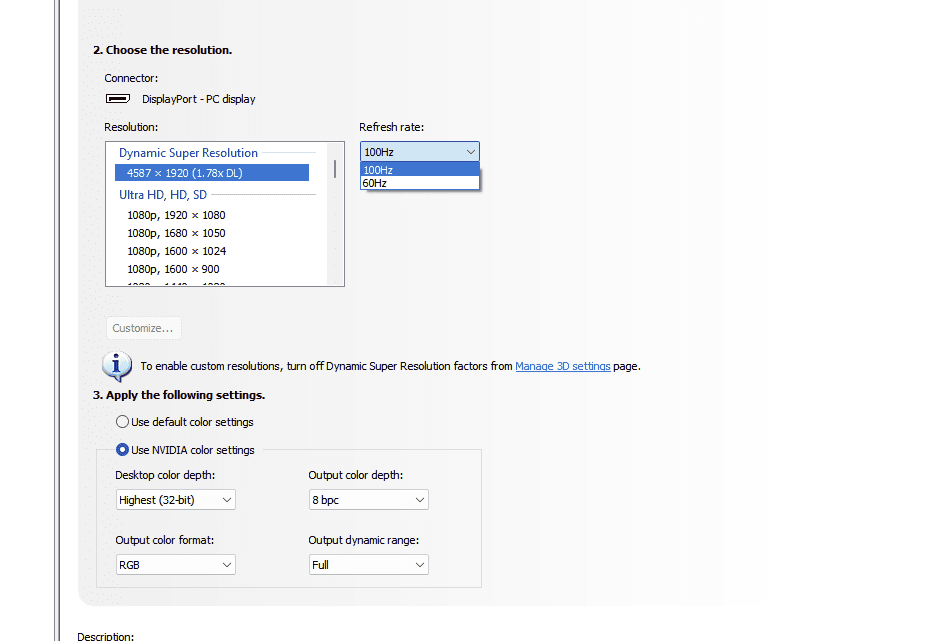Open the Refresh rate dropdown
The width and height of the screenshot is (946, 641).
[420, 151]
